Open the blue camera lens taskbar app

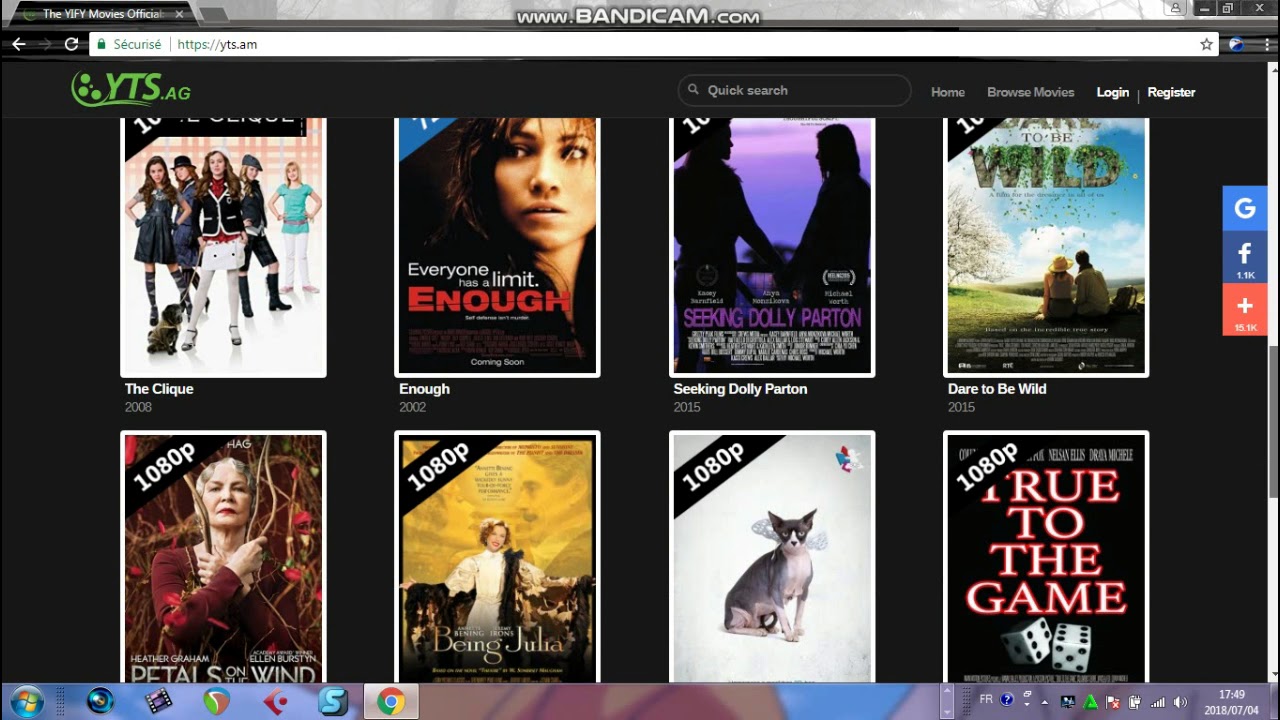100,701
